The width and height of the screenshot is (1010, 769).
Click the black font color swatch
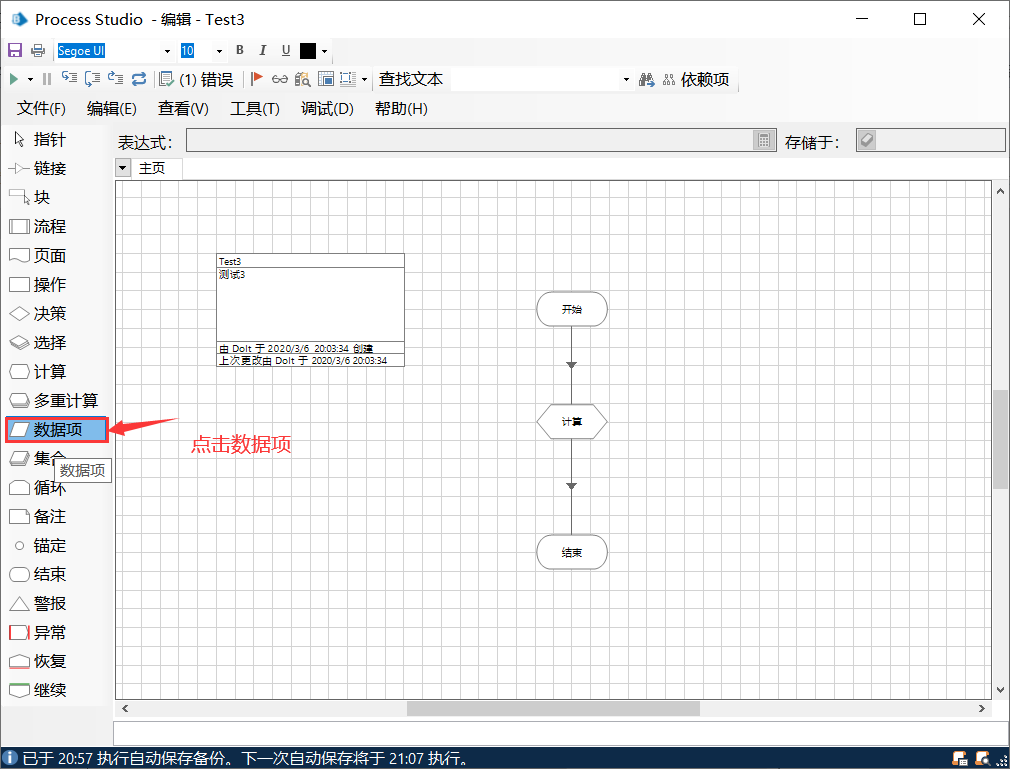pyautogui.click(x=308, y=51)
